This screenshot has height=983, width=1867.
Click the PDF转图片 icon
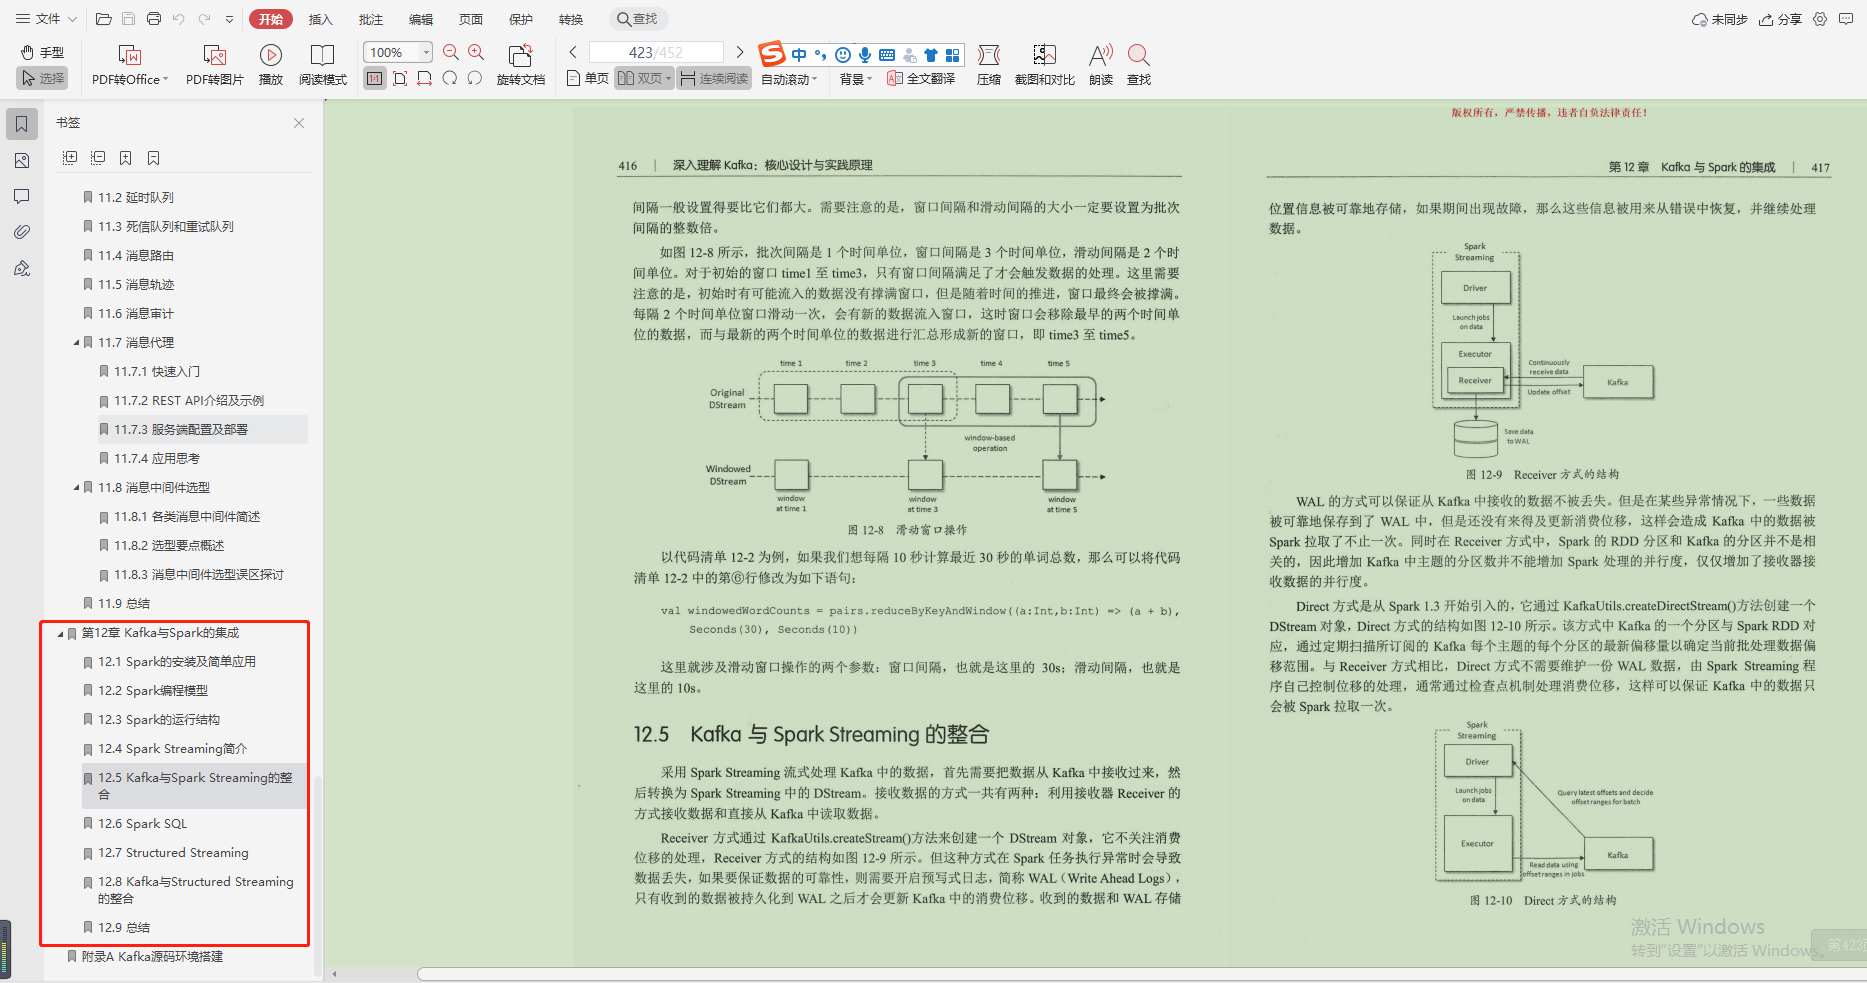click(215, 55)
